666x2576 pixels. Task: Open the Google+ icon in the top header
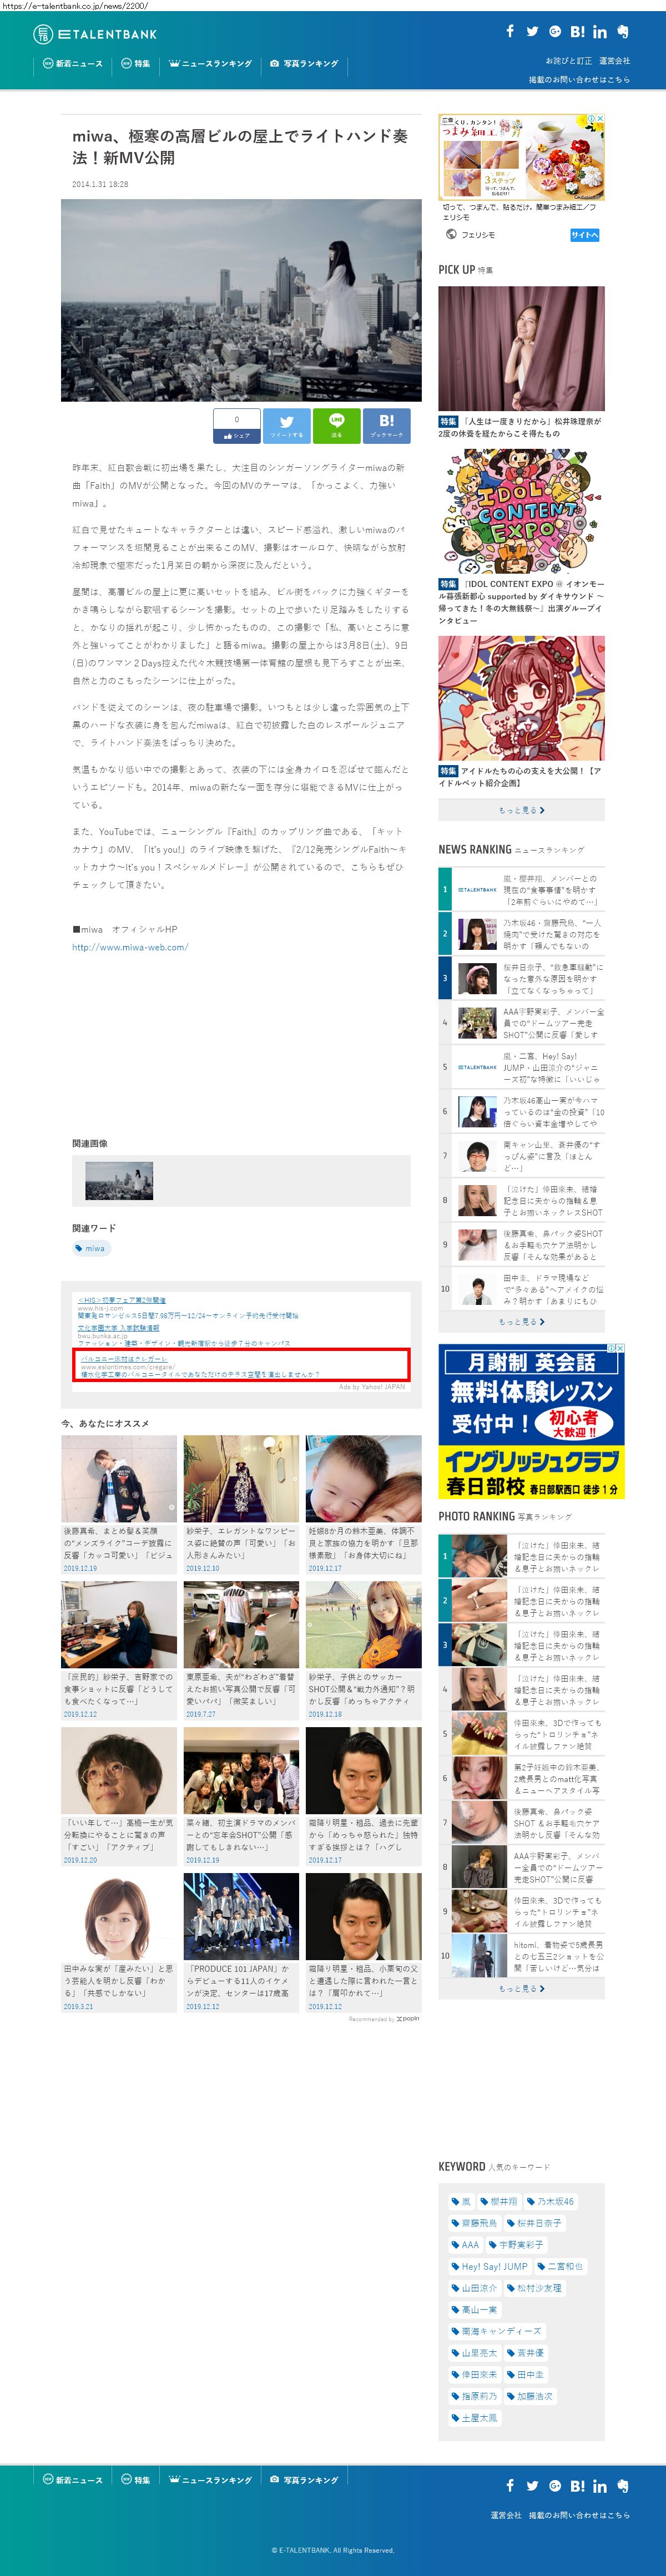coord(554,31)
